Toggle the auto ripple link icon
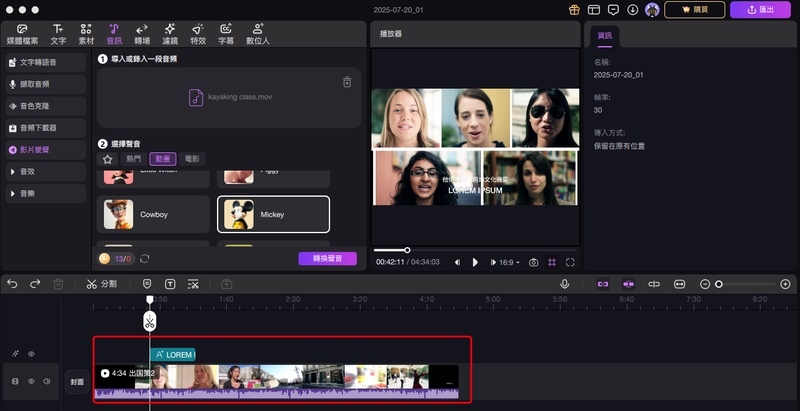 pos(603,284)
